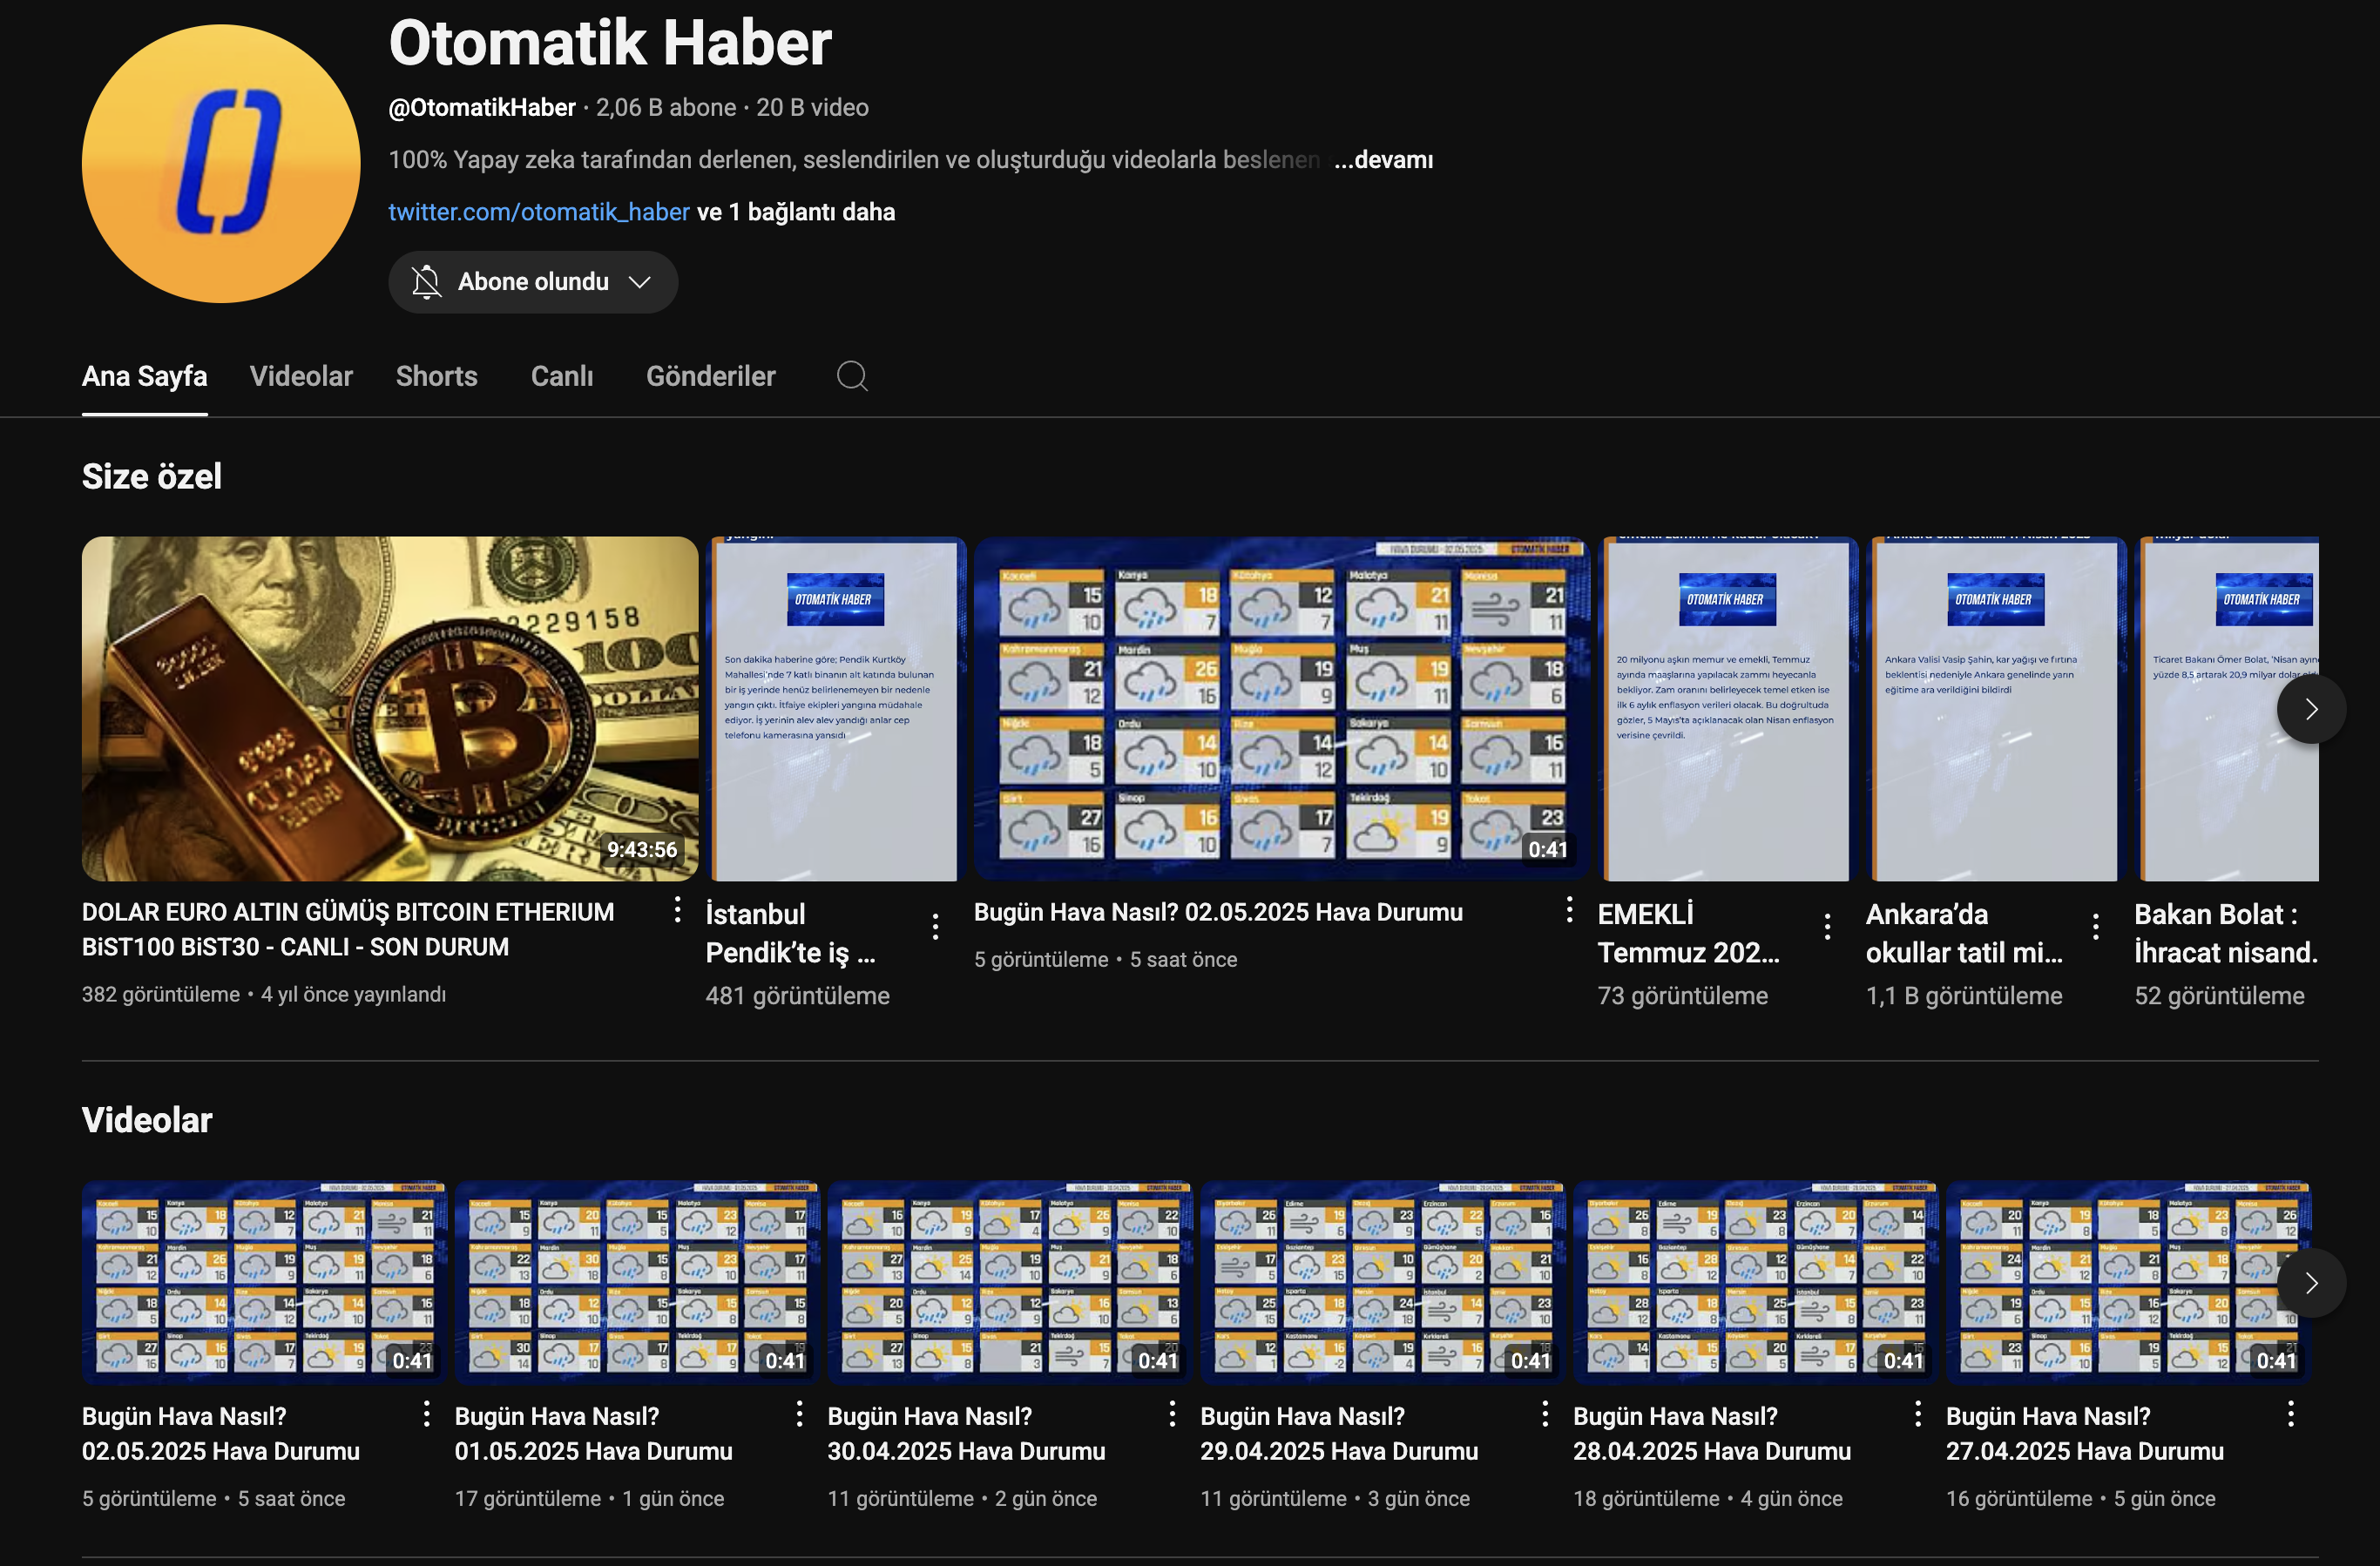The height and width of the screenshot is (1566, 2380).
Task: Expand channel description with ...devamı
Action: pos(1383,160)
